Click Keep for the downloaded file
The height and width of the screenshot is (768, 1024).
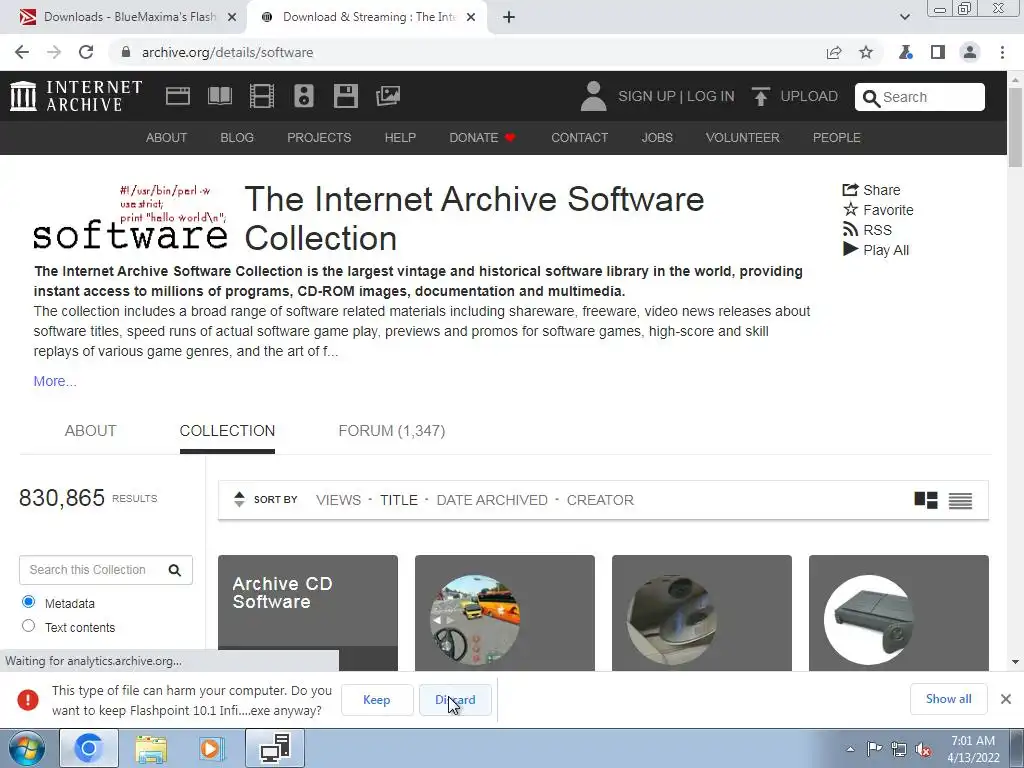377,700
